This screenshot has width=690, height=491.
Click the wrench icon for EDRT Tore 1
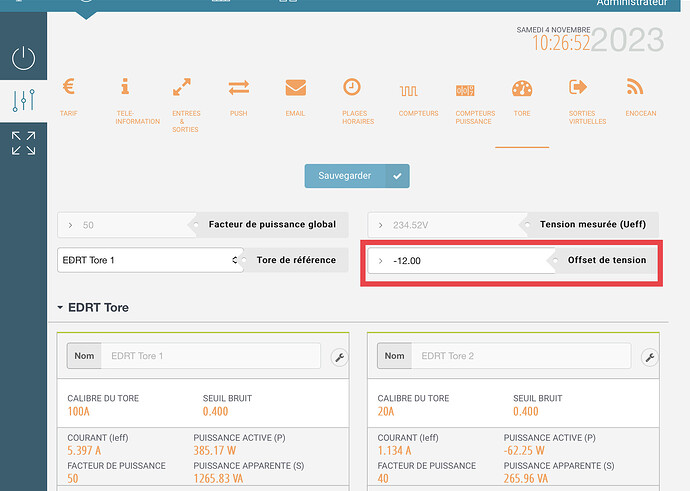pyautogui.click(x=339, y=358)
